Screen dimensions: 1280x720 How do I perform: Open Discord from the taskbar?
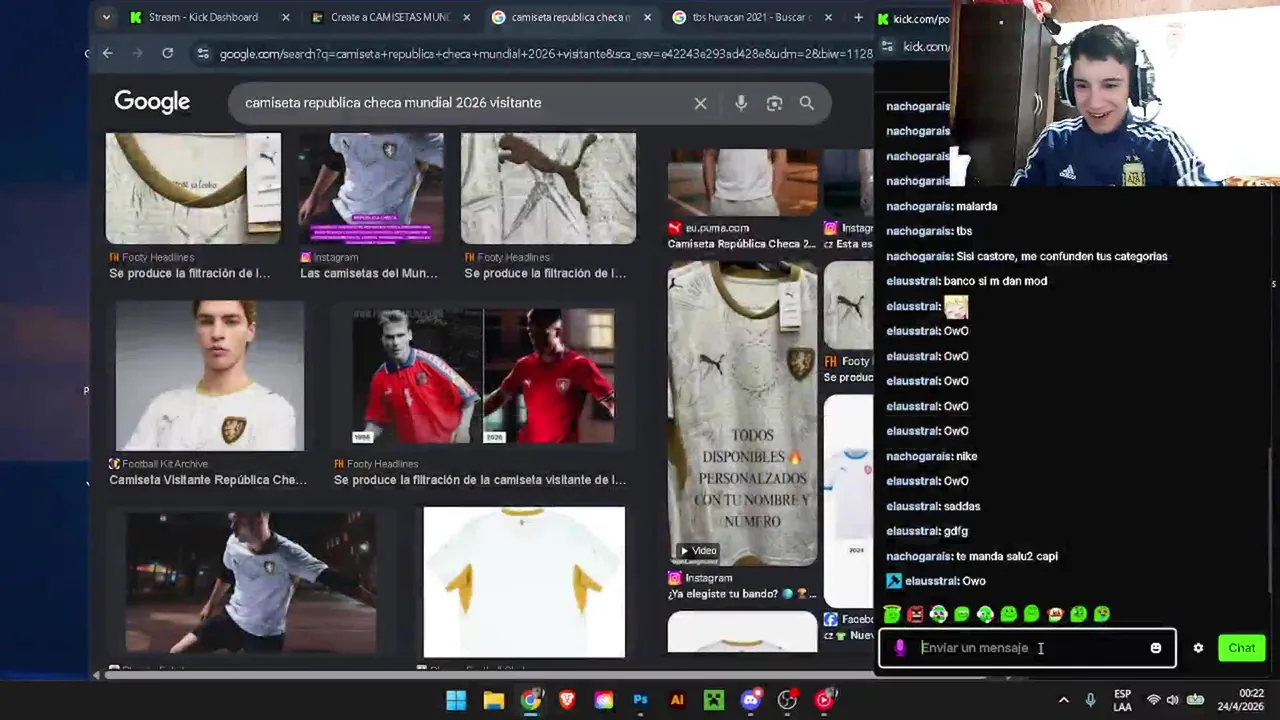tap(751, 700)
